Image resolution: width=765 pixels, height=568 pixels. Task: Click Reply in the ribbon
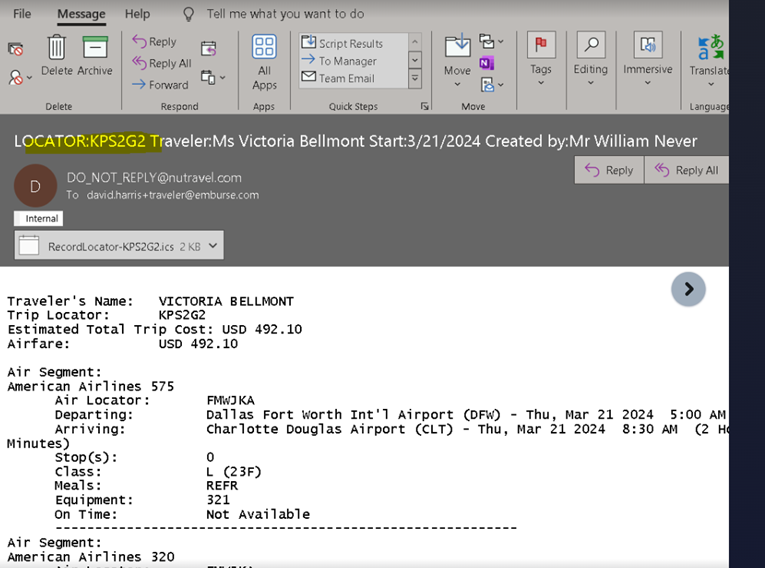(154, 41)
